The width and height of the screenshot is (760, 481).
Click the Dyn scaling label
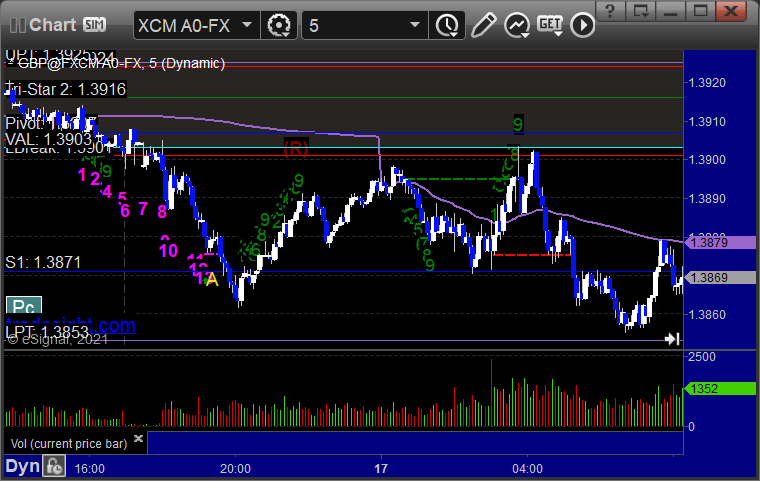tap(22, 466)
